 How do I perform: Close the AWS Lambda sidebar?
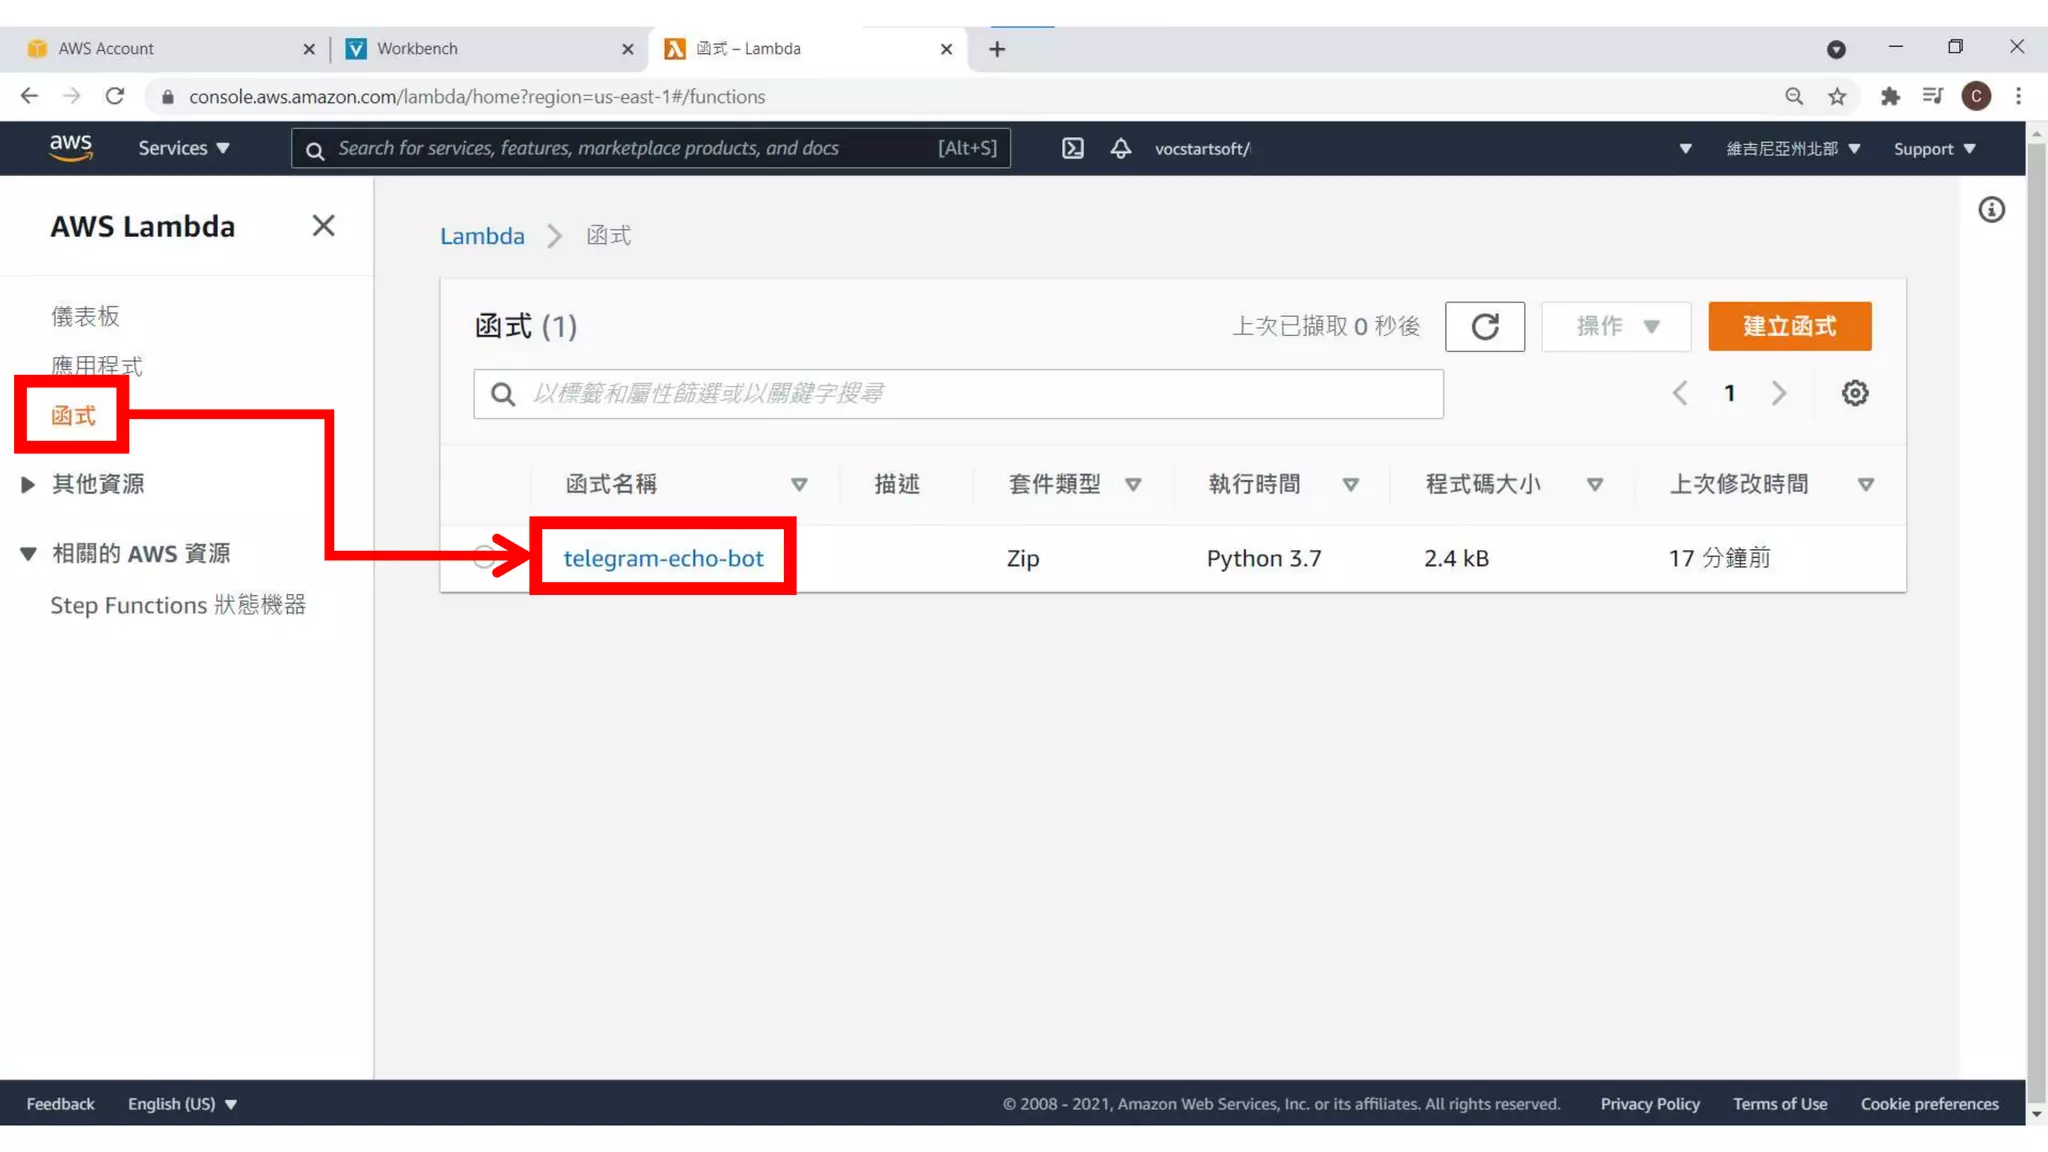(323, 226)
